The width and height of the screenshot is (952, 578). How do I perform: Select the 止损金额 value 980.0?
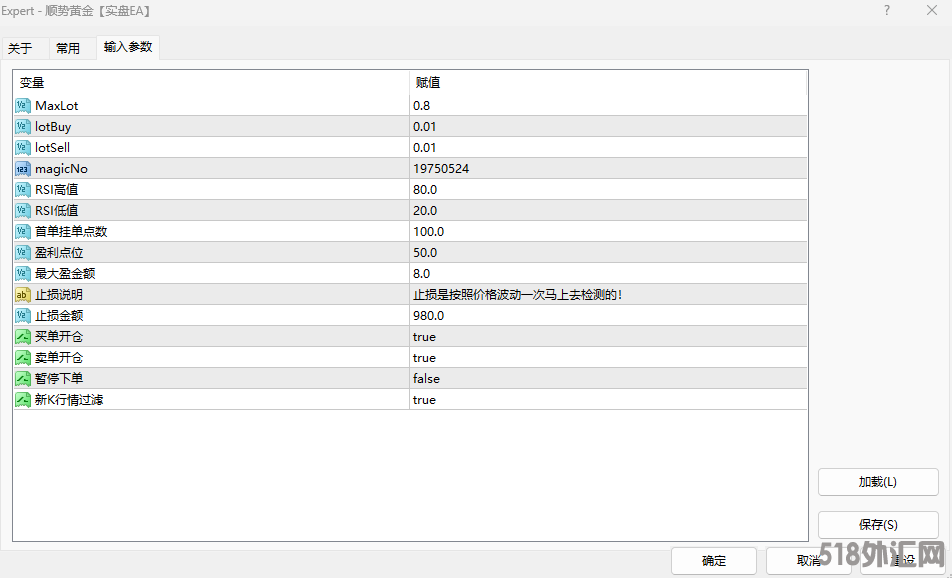click(x=429, y=316)
